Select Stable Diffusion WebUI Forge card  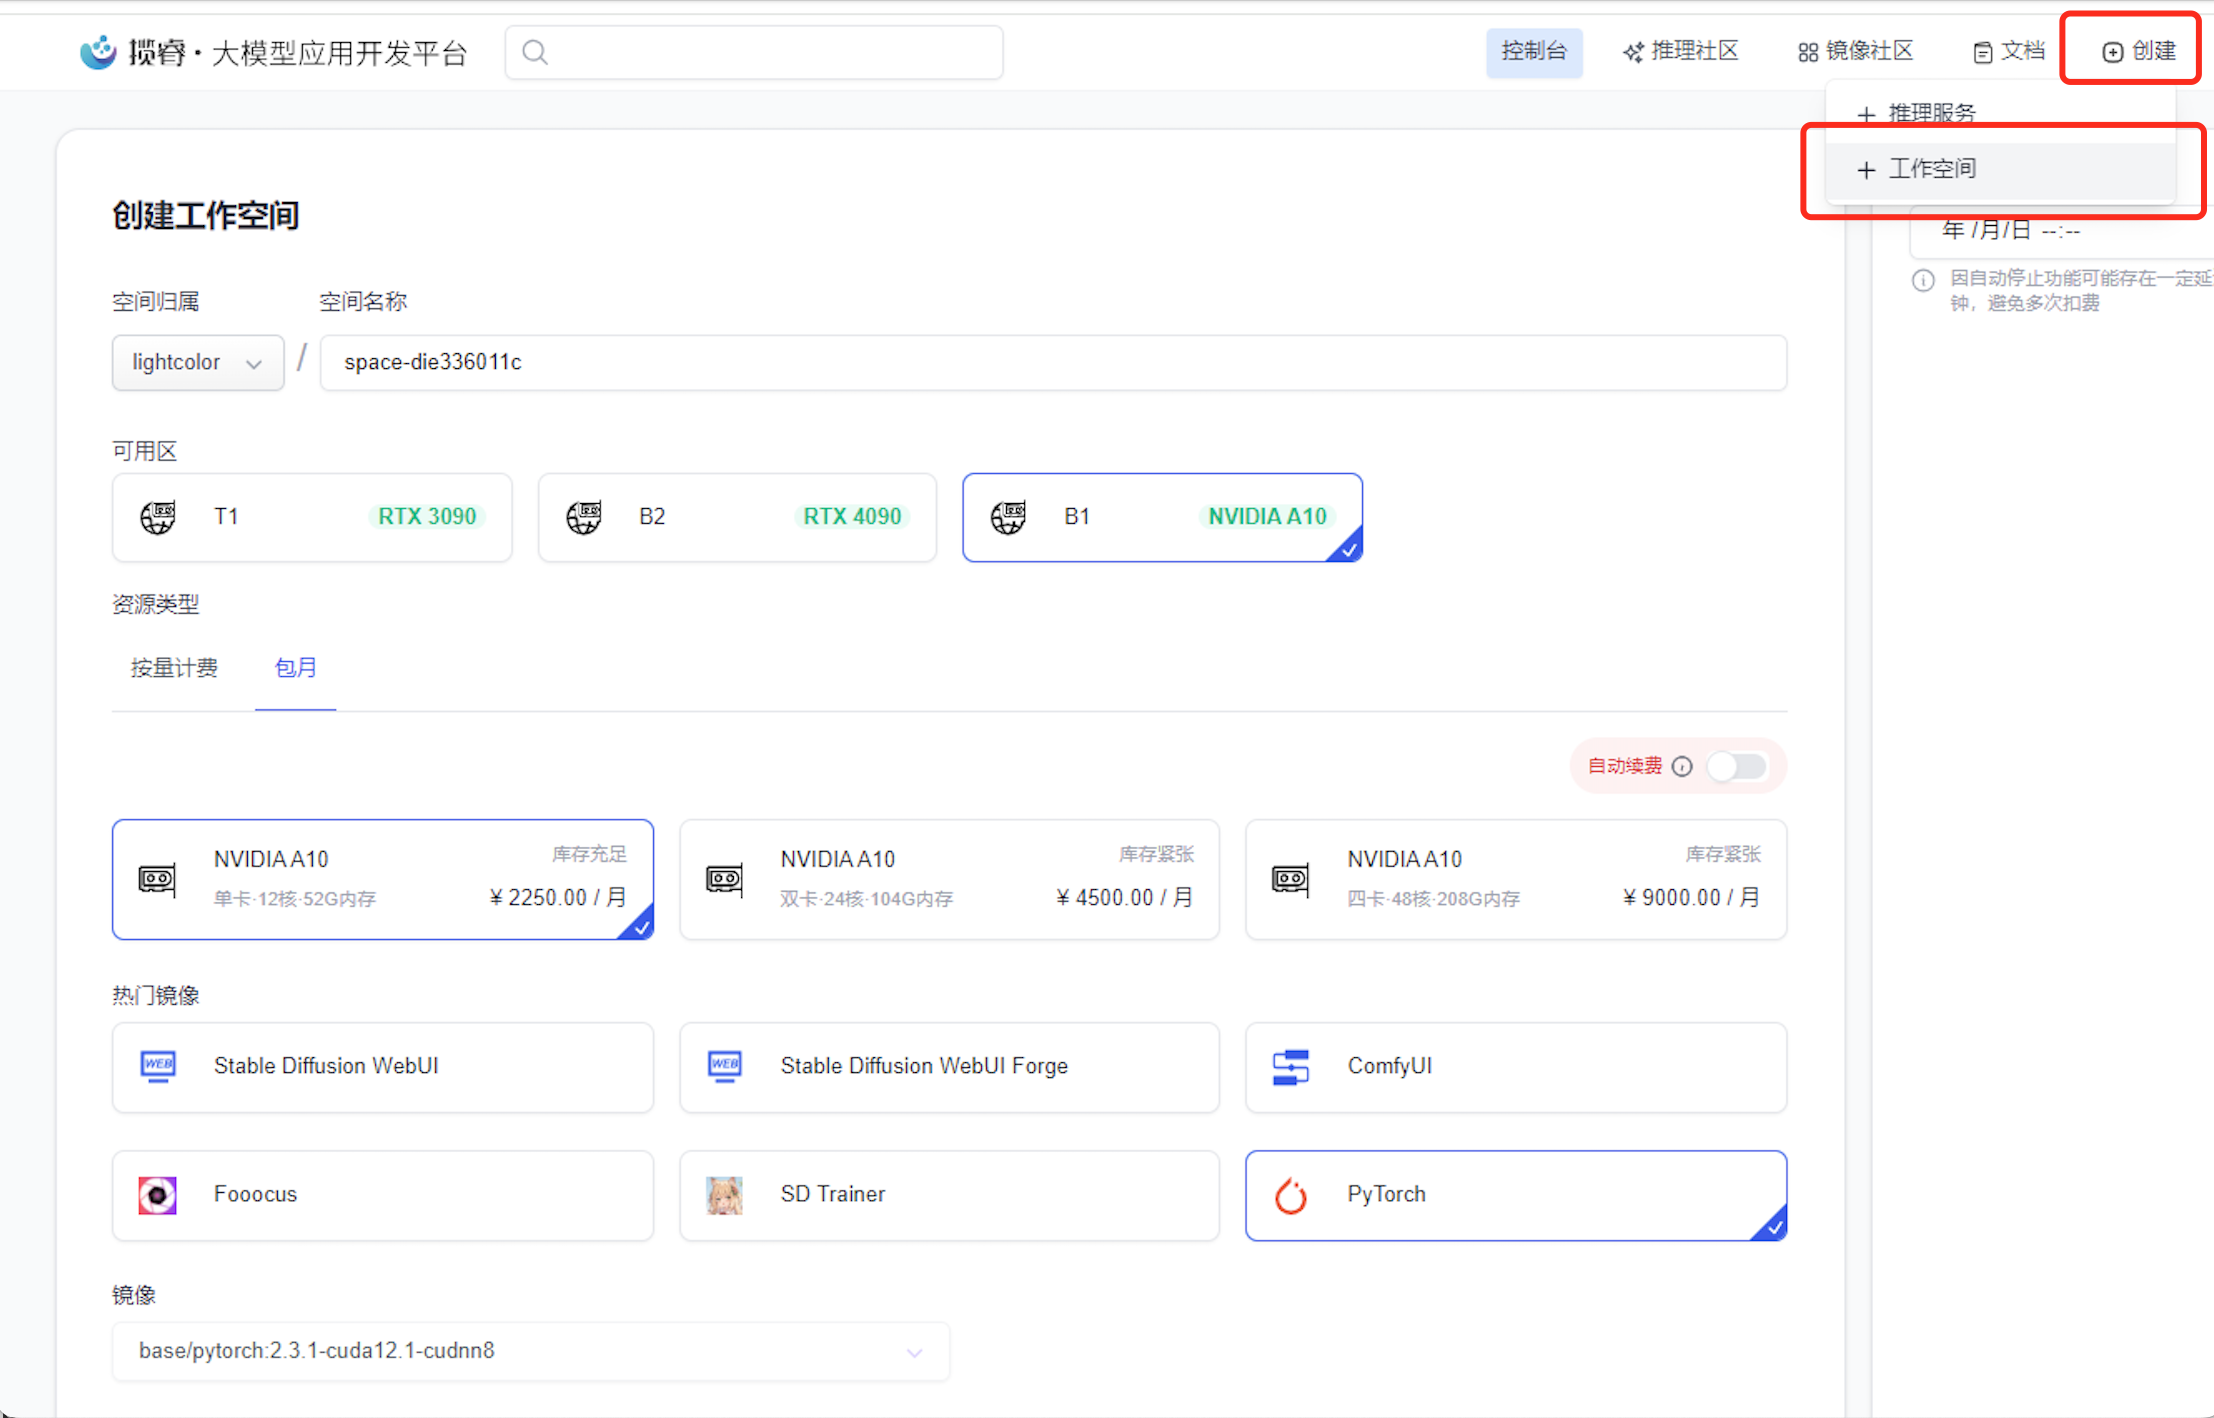coord(949,1066)
